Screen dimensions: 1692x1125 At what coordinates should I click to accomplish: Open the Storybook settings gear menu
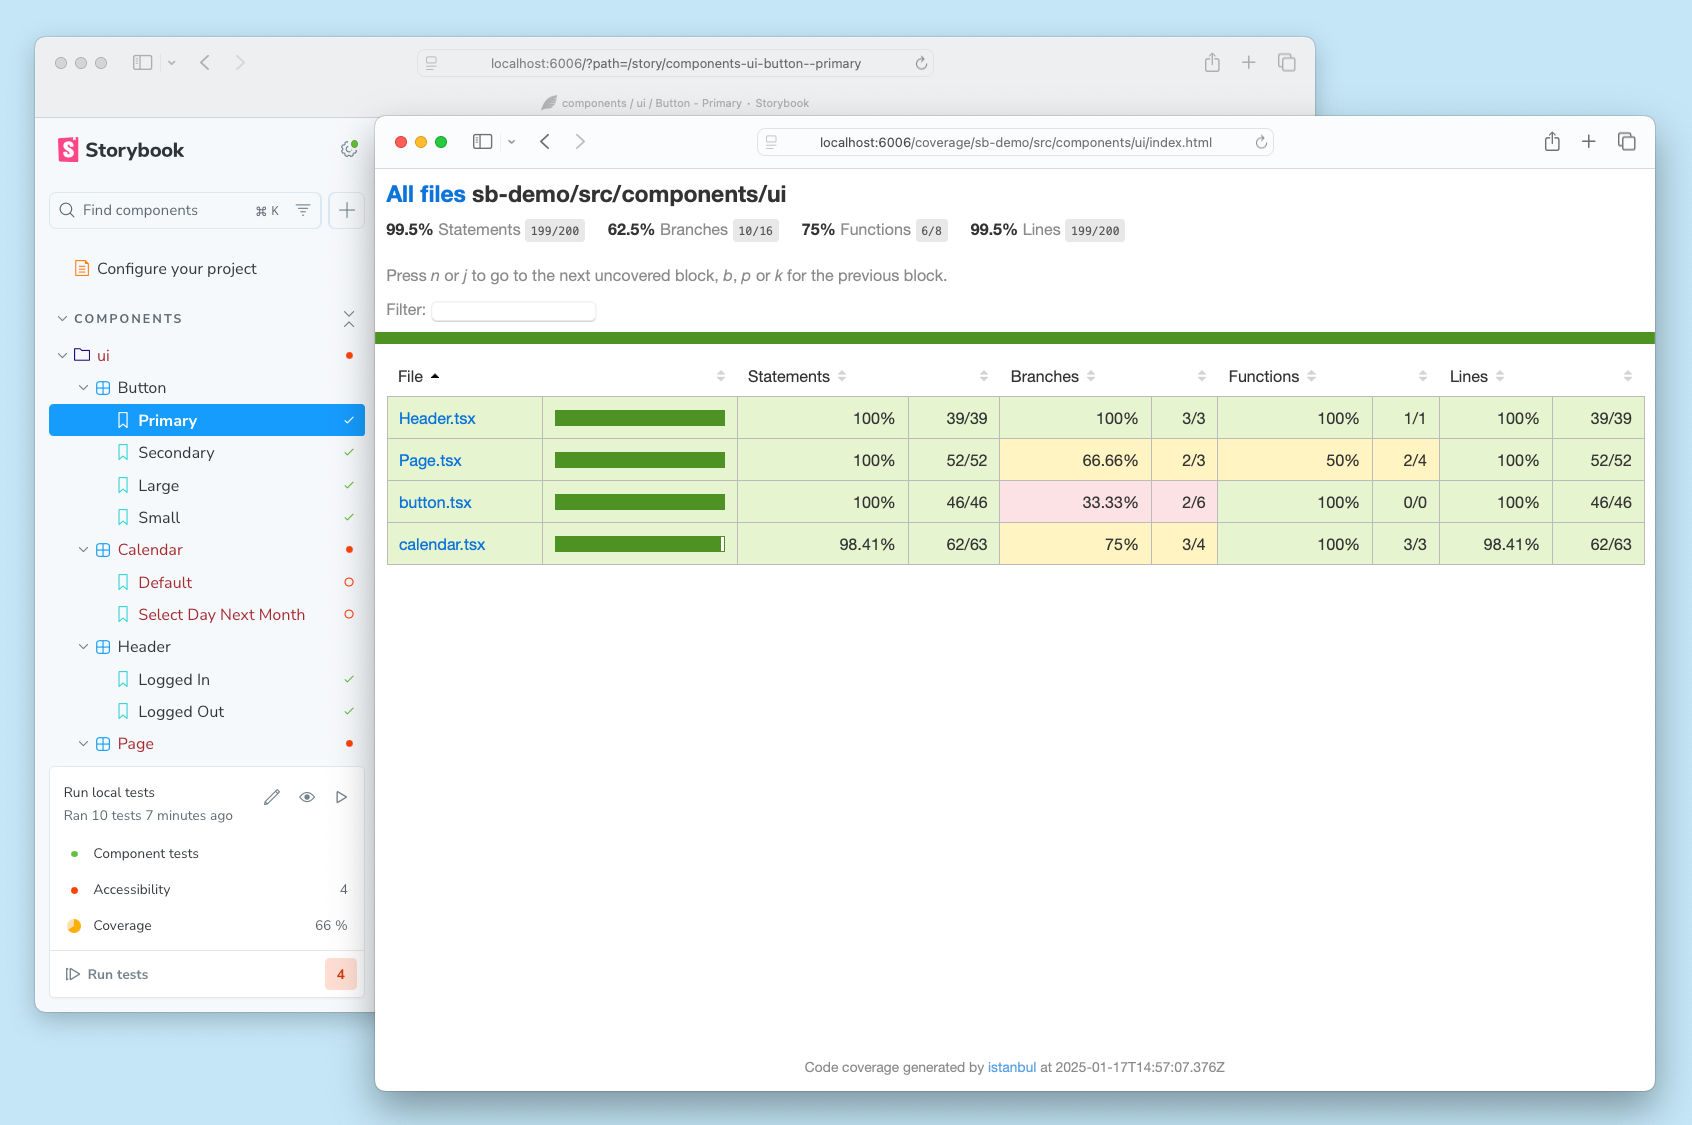click(x=349, y=147)
